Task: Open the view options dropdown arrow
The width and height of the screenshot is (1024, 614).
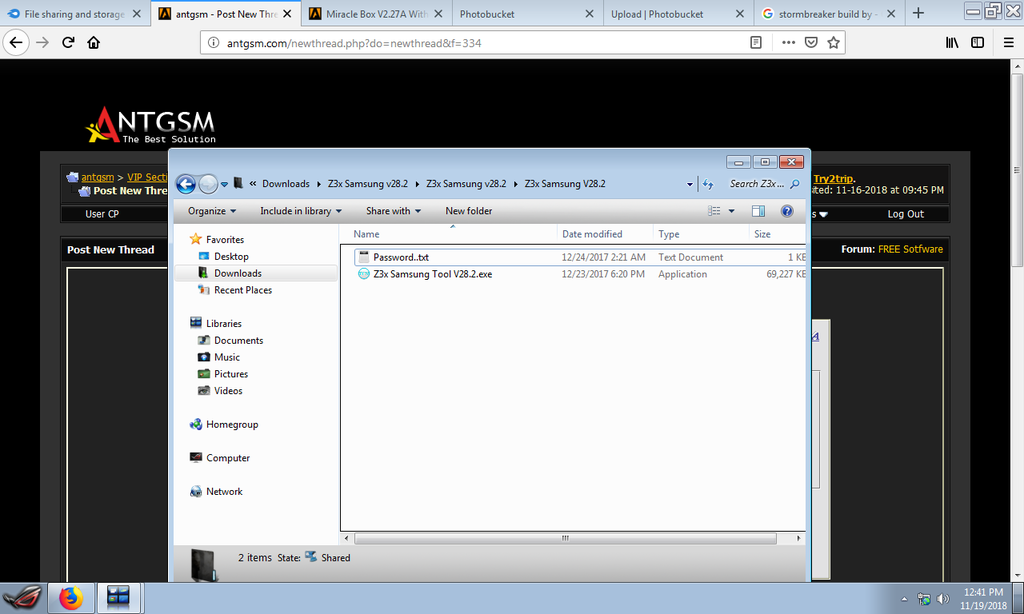Action: 731,211
